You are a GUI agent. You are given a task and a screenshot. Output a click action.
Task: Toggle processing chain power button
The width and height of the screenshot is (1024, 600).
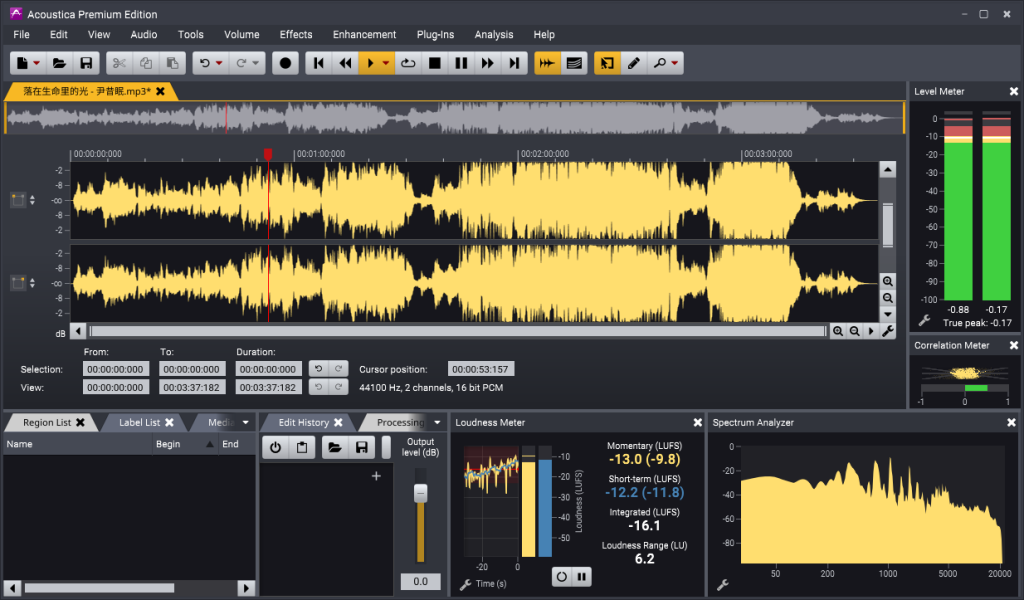click(x=276, y=448)
